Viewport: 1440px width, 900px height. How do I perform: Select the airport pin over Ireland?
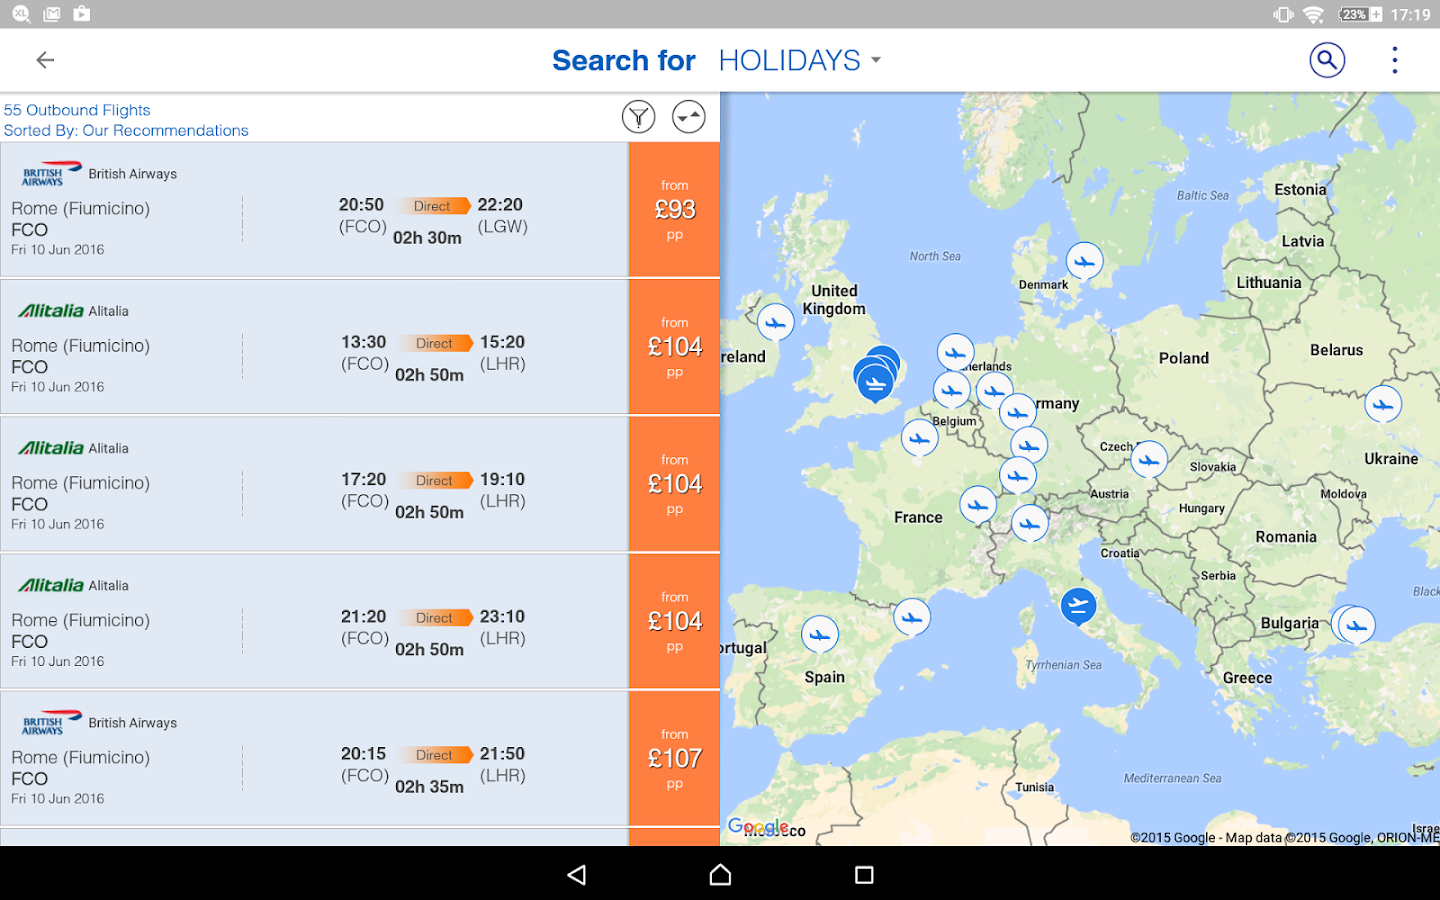coord(775,323)
